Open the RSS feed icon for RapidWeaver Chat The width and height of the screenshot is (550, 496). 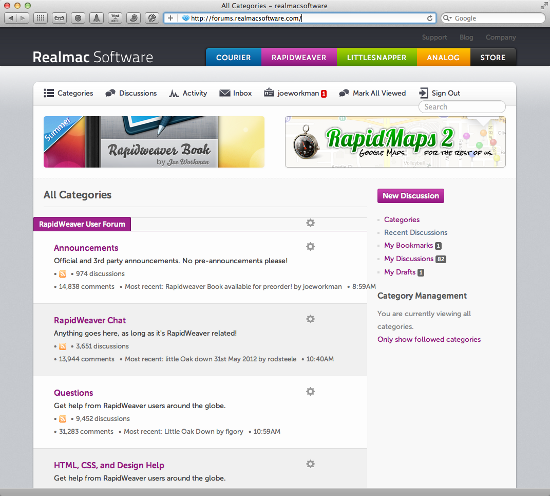[62, 347]
